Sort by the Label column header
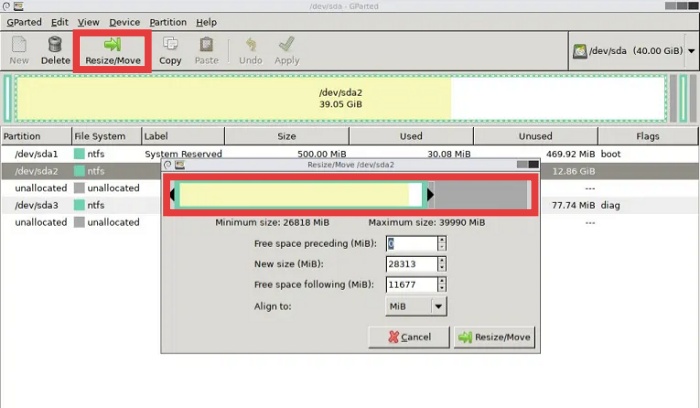Viewport: 700px width, 408px height. (x=183, y=136)
